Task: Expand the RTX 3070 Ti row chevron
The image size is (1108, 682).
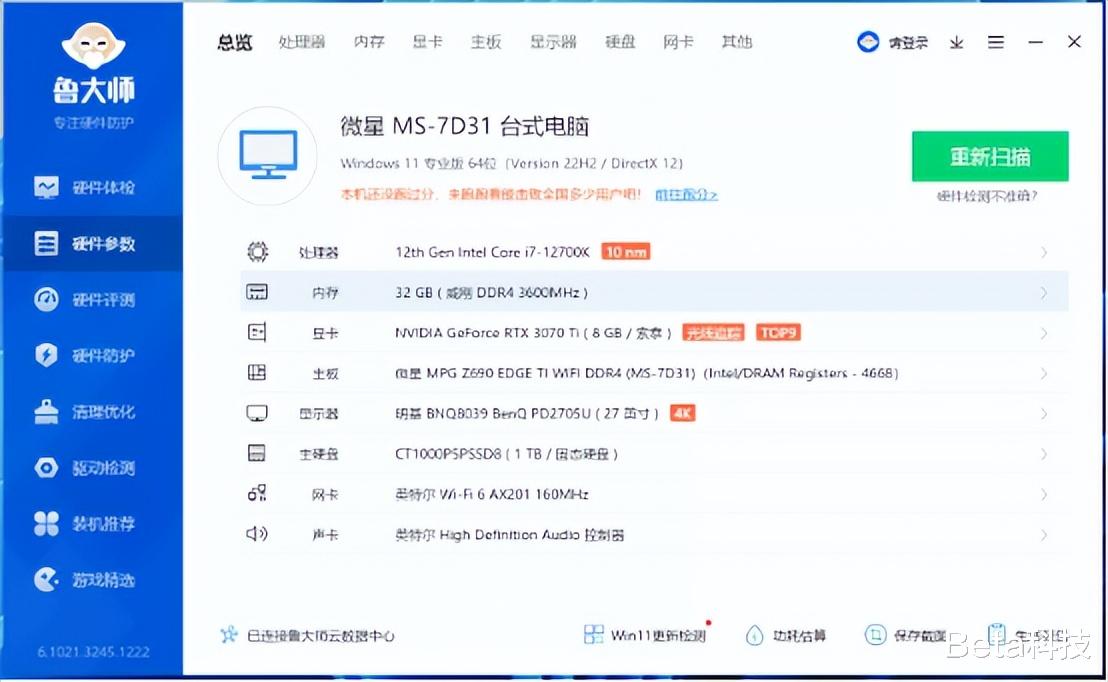Action: (1044, 333)
